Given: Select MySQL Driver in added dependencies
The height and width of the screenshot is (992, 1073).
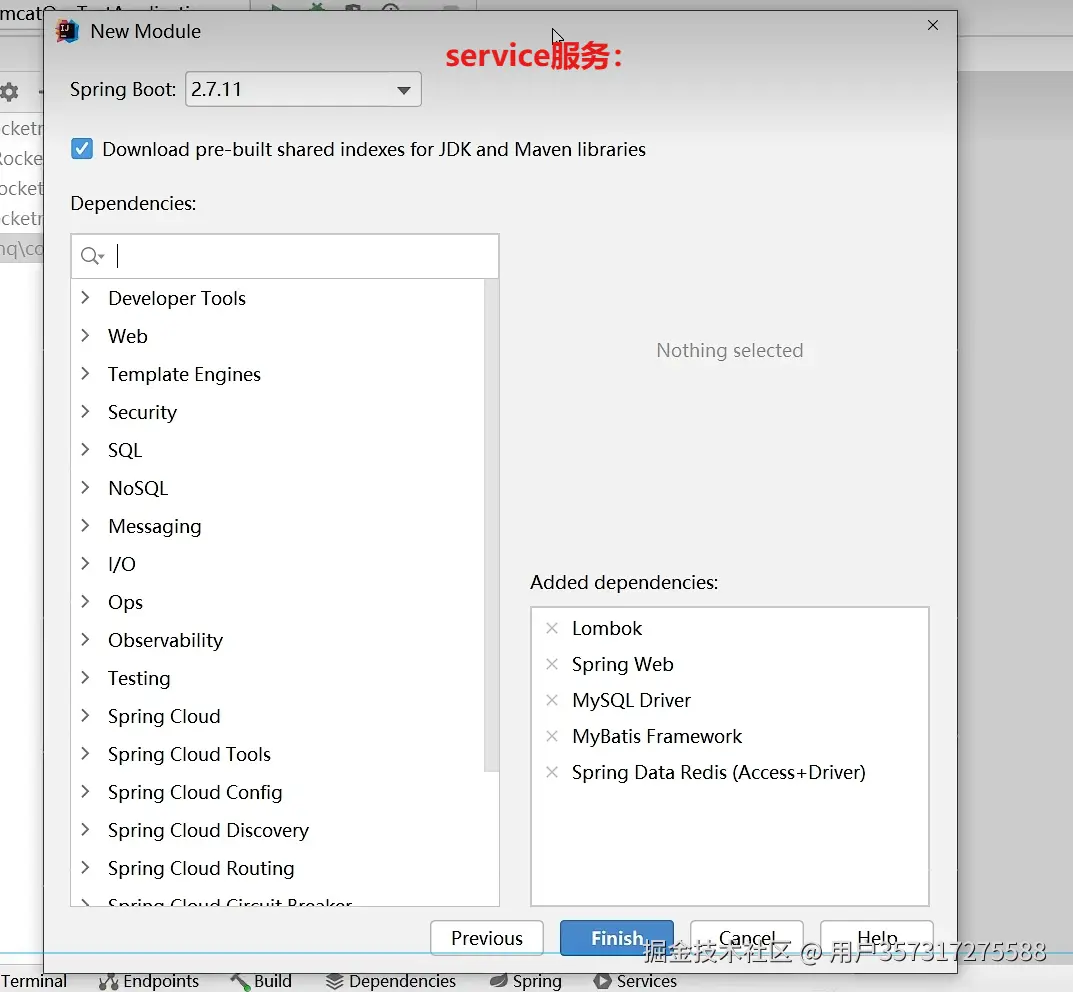Looking at the screenshot, I should click(632, 700).
